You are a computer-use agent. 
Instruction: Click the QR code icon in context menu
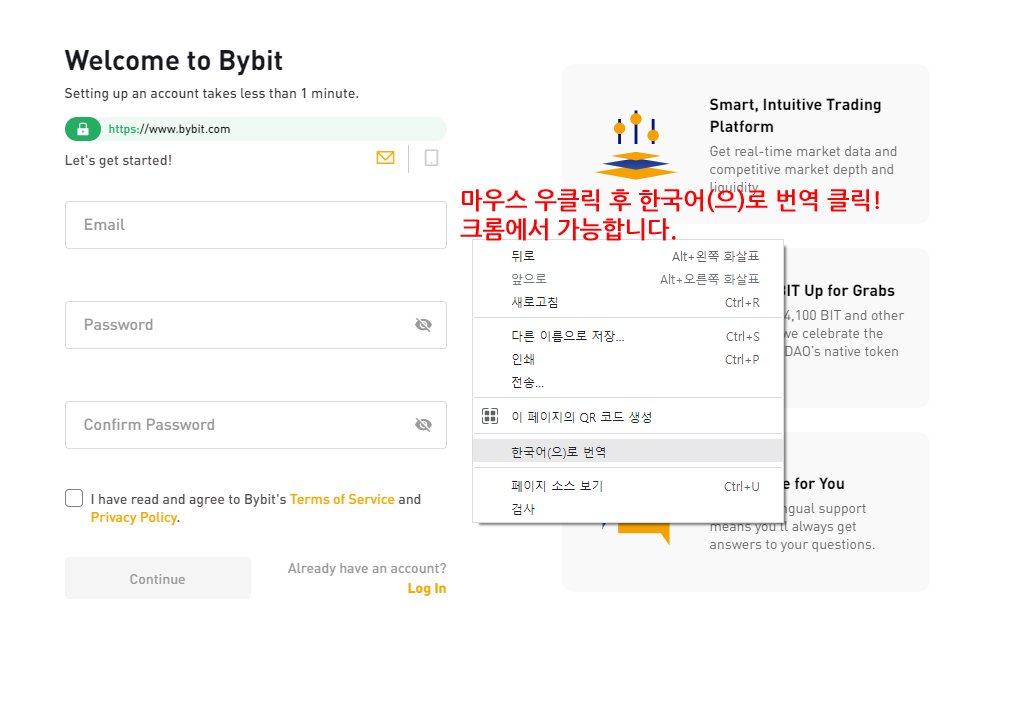490,417
